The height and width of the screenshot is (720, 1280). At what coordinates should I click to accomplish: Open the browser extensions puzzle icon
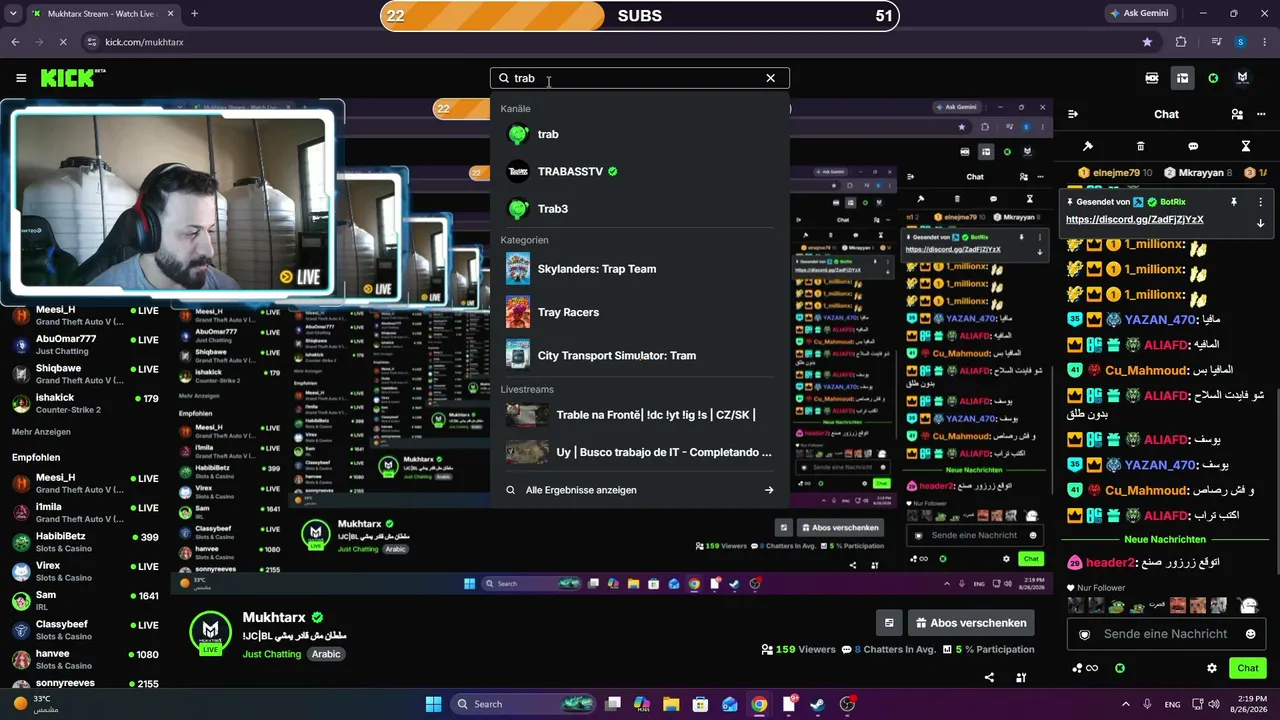point(1181,42)
